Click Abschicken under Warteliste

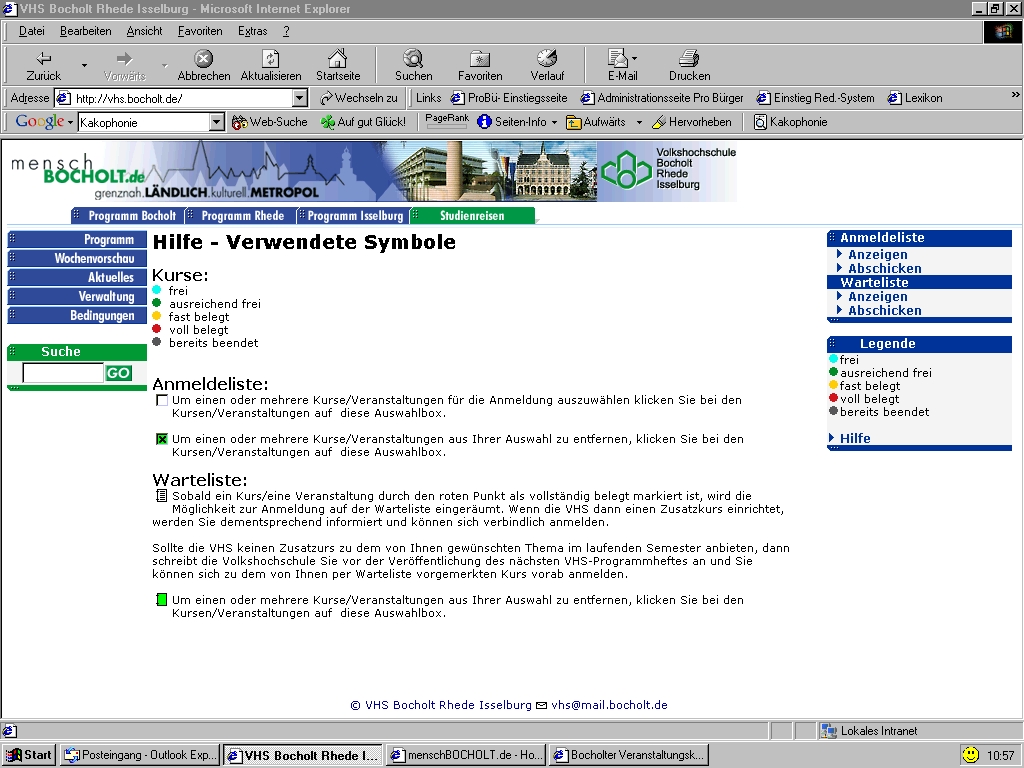884,310
